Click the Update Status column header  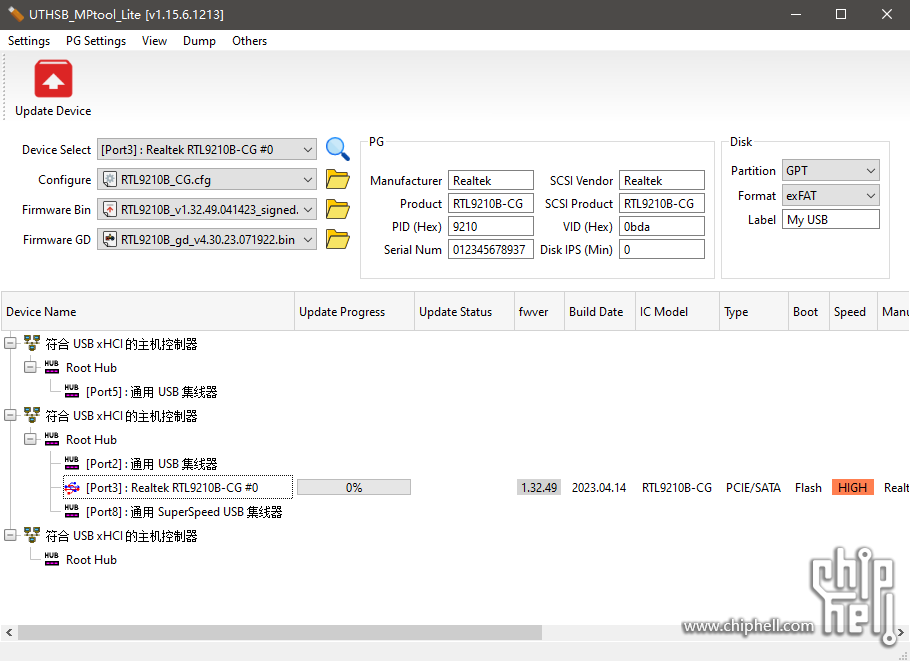coord(464,312)
